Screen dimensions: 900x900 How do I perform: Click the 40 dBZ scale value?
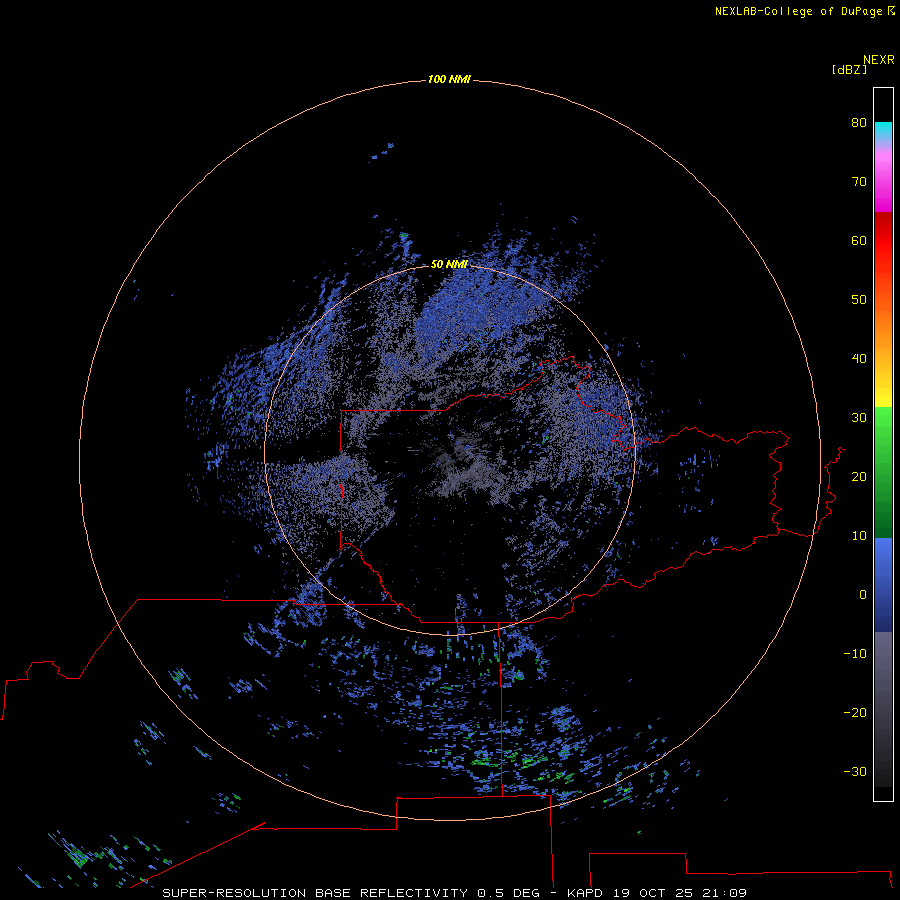[x=859, y=359]
